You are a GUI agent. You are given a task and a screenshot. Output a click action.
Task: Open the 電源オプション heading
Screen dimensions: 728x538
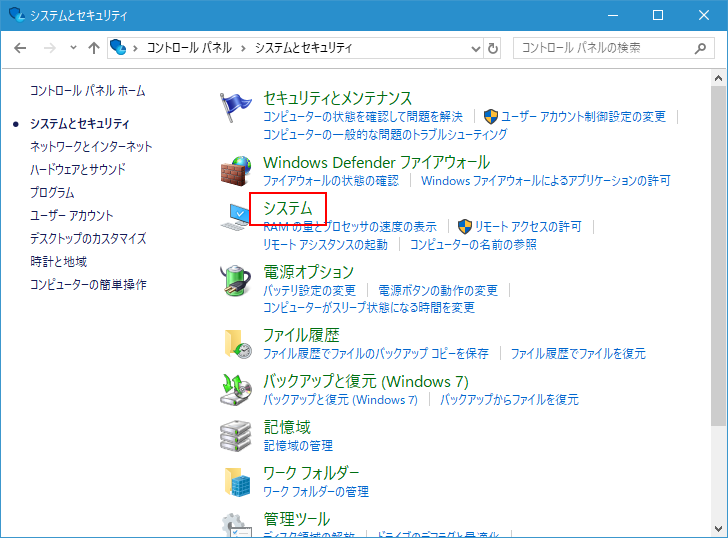point(308,272)
